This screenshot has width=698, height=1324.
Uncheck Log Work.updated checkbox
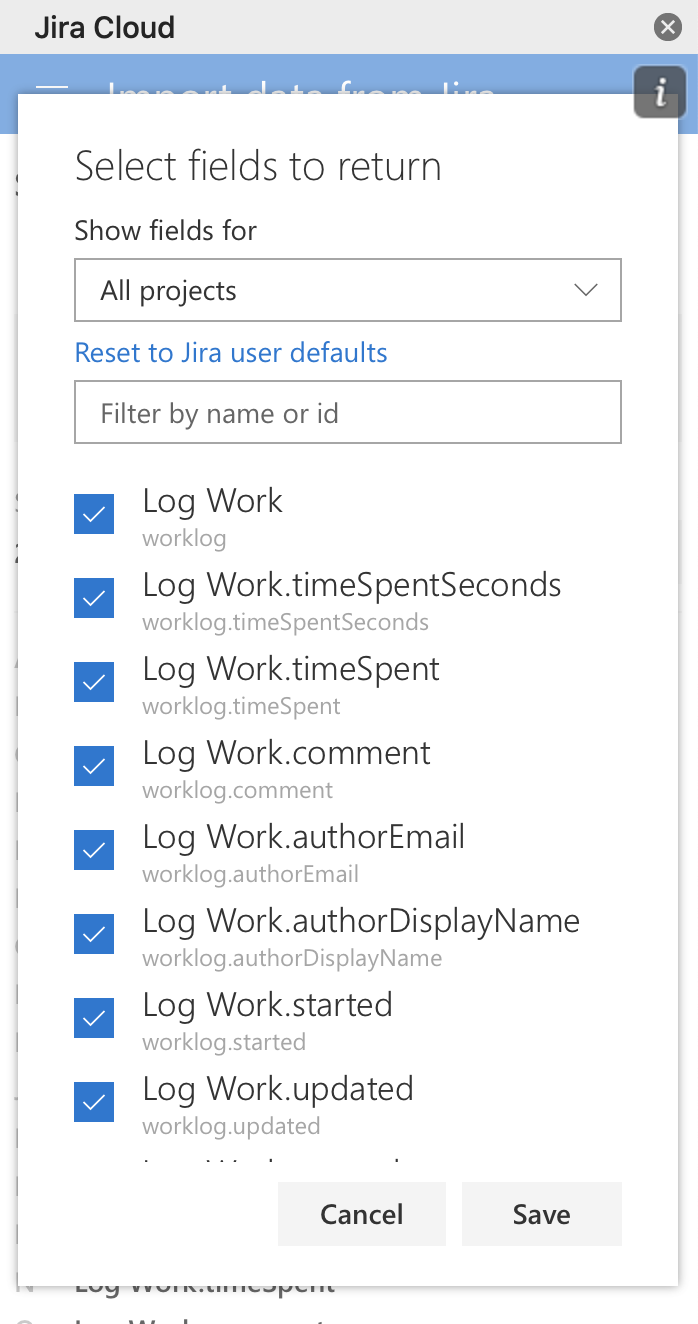(94, 1102)
